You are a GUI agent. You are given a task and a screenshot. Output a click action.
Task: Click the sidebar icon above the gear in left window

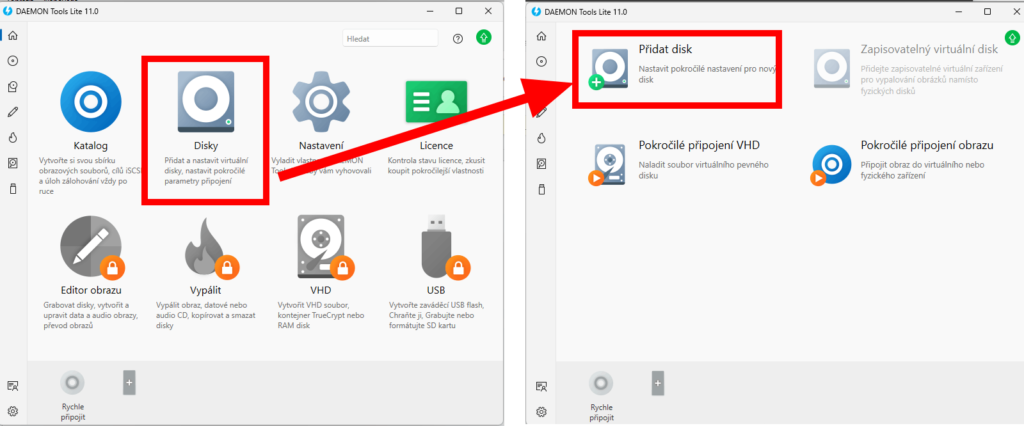(12, 385)
